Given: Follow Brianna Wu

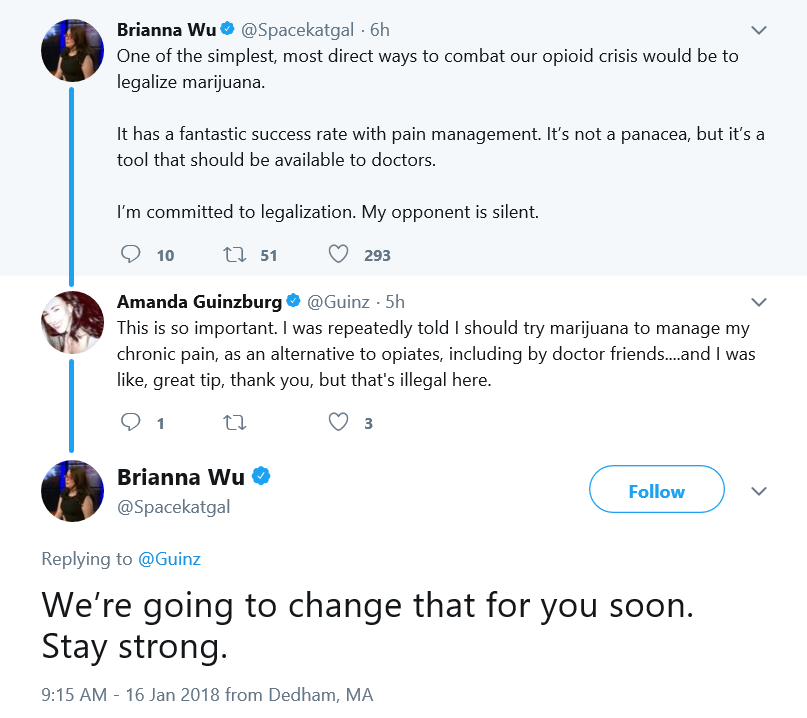Looking at the screenshot, I should click(657, 489).
